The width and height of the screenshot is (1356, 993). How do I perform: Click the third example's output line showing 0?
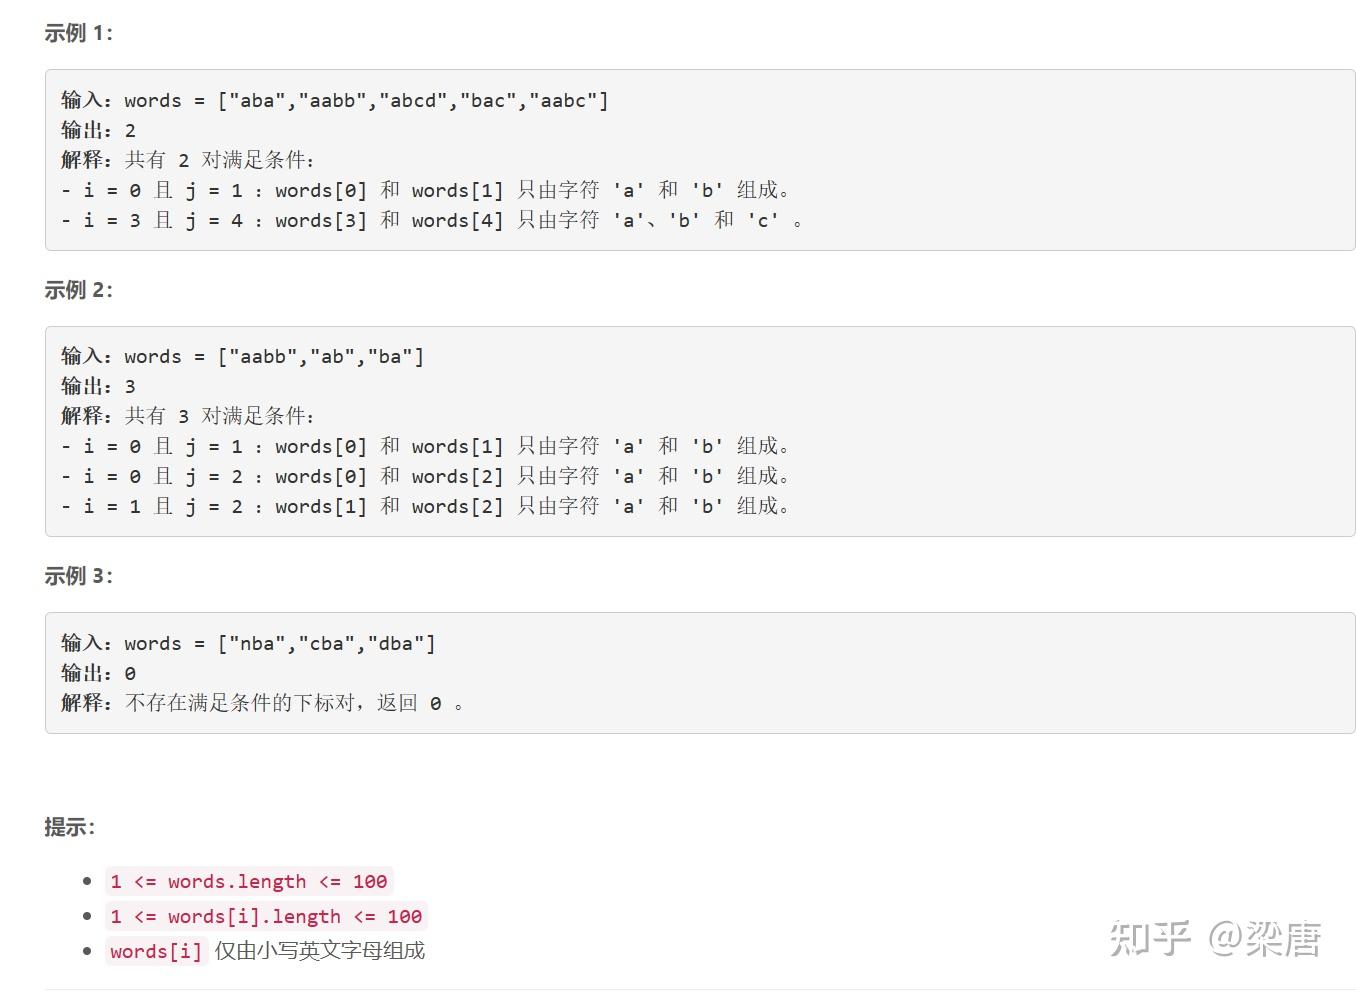pyautogui.click(x=98, y=673)
